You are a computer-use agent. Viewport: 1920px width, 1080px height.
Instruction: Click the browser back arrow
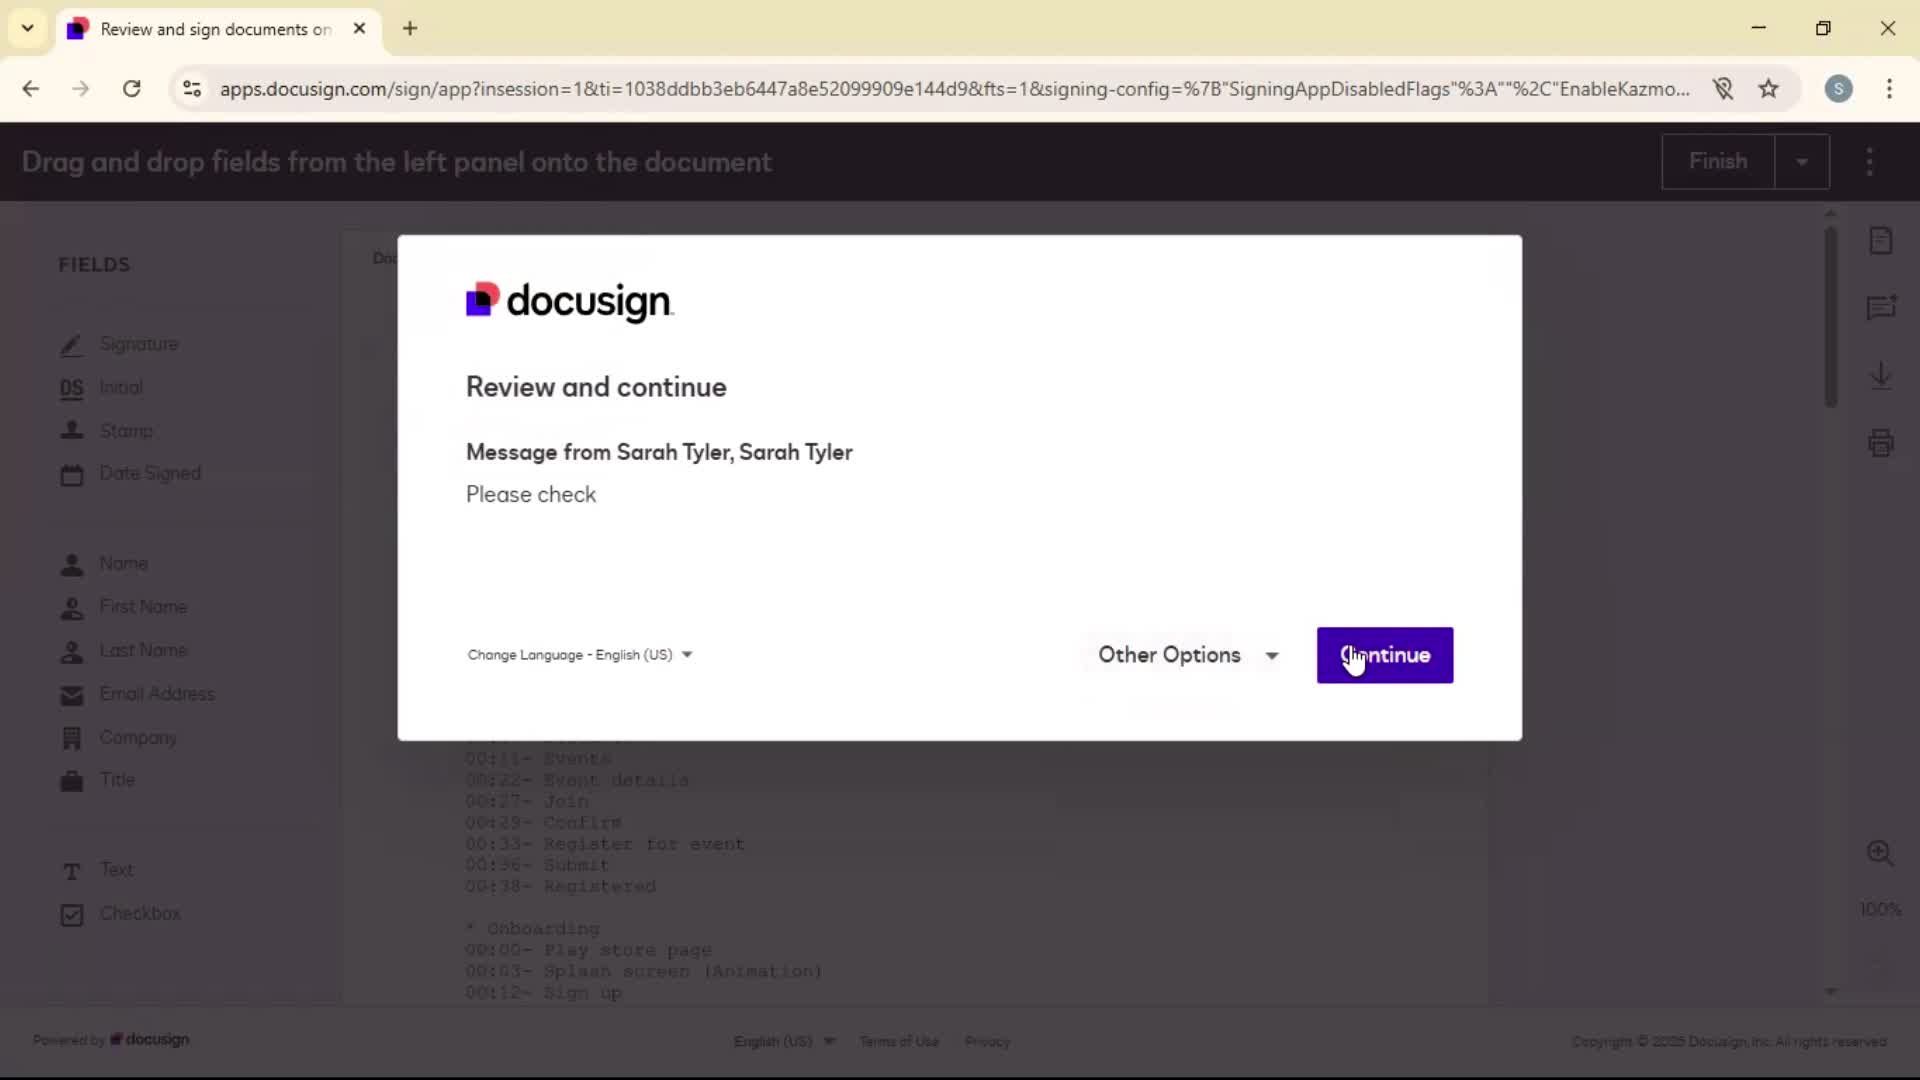31,89
